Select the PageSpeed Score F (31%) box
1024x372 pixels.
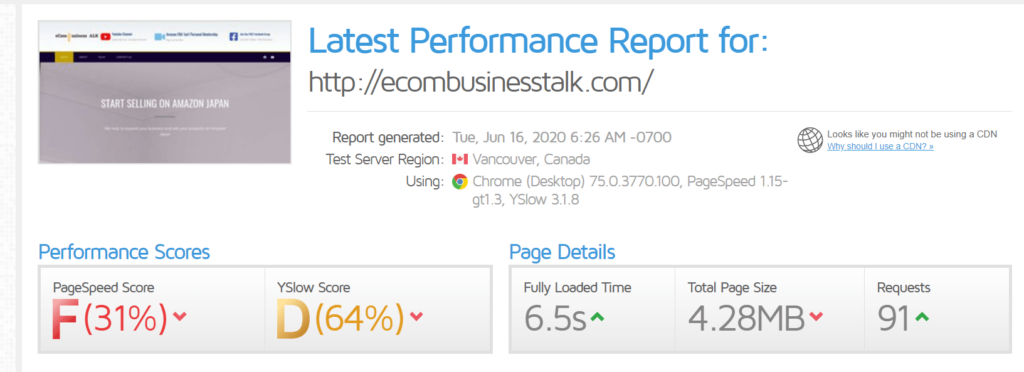coord(152,309)
